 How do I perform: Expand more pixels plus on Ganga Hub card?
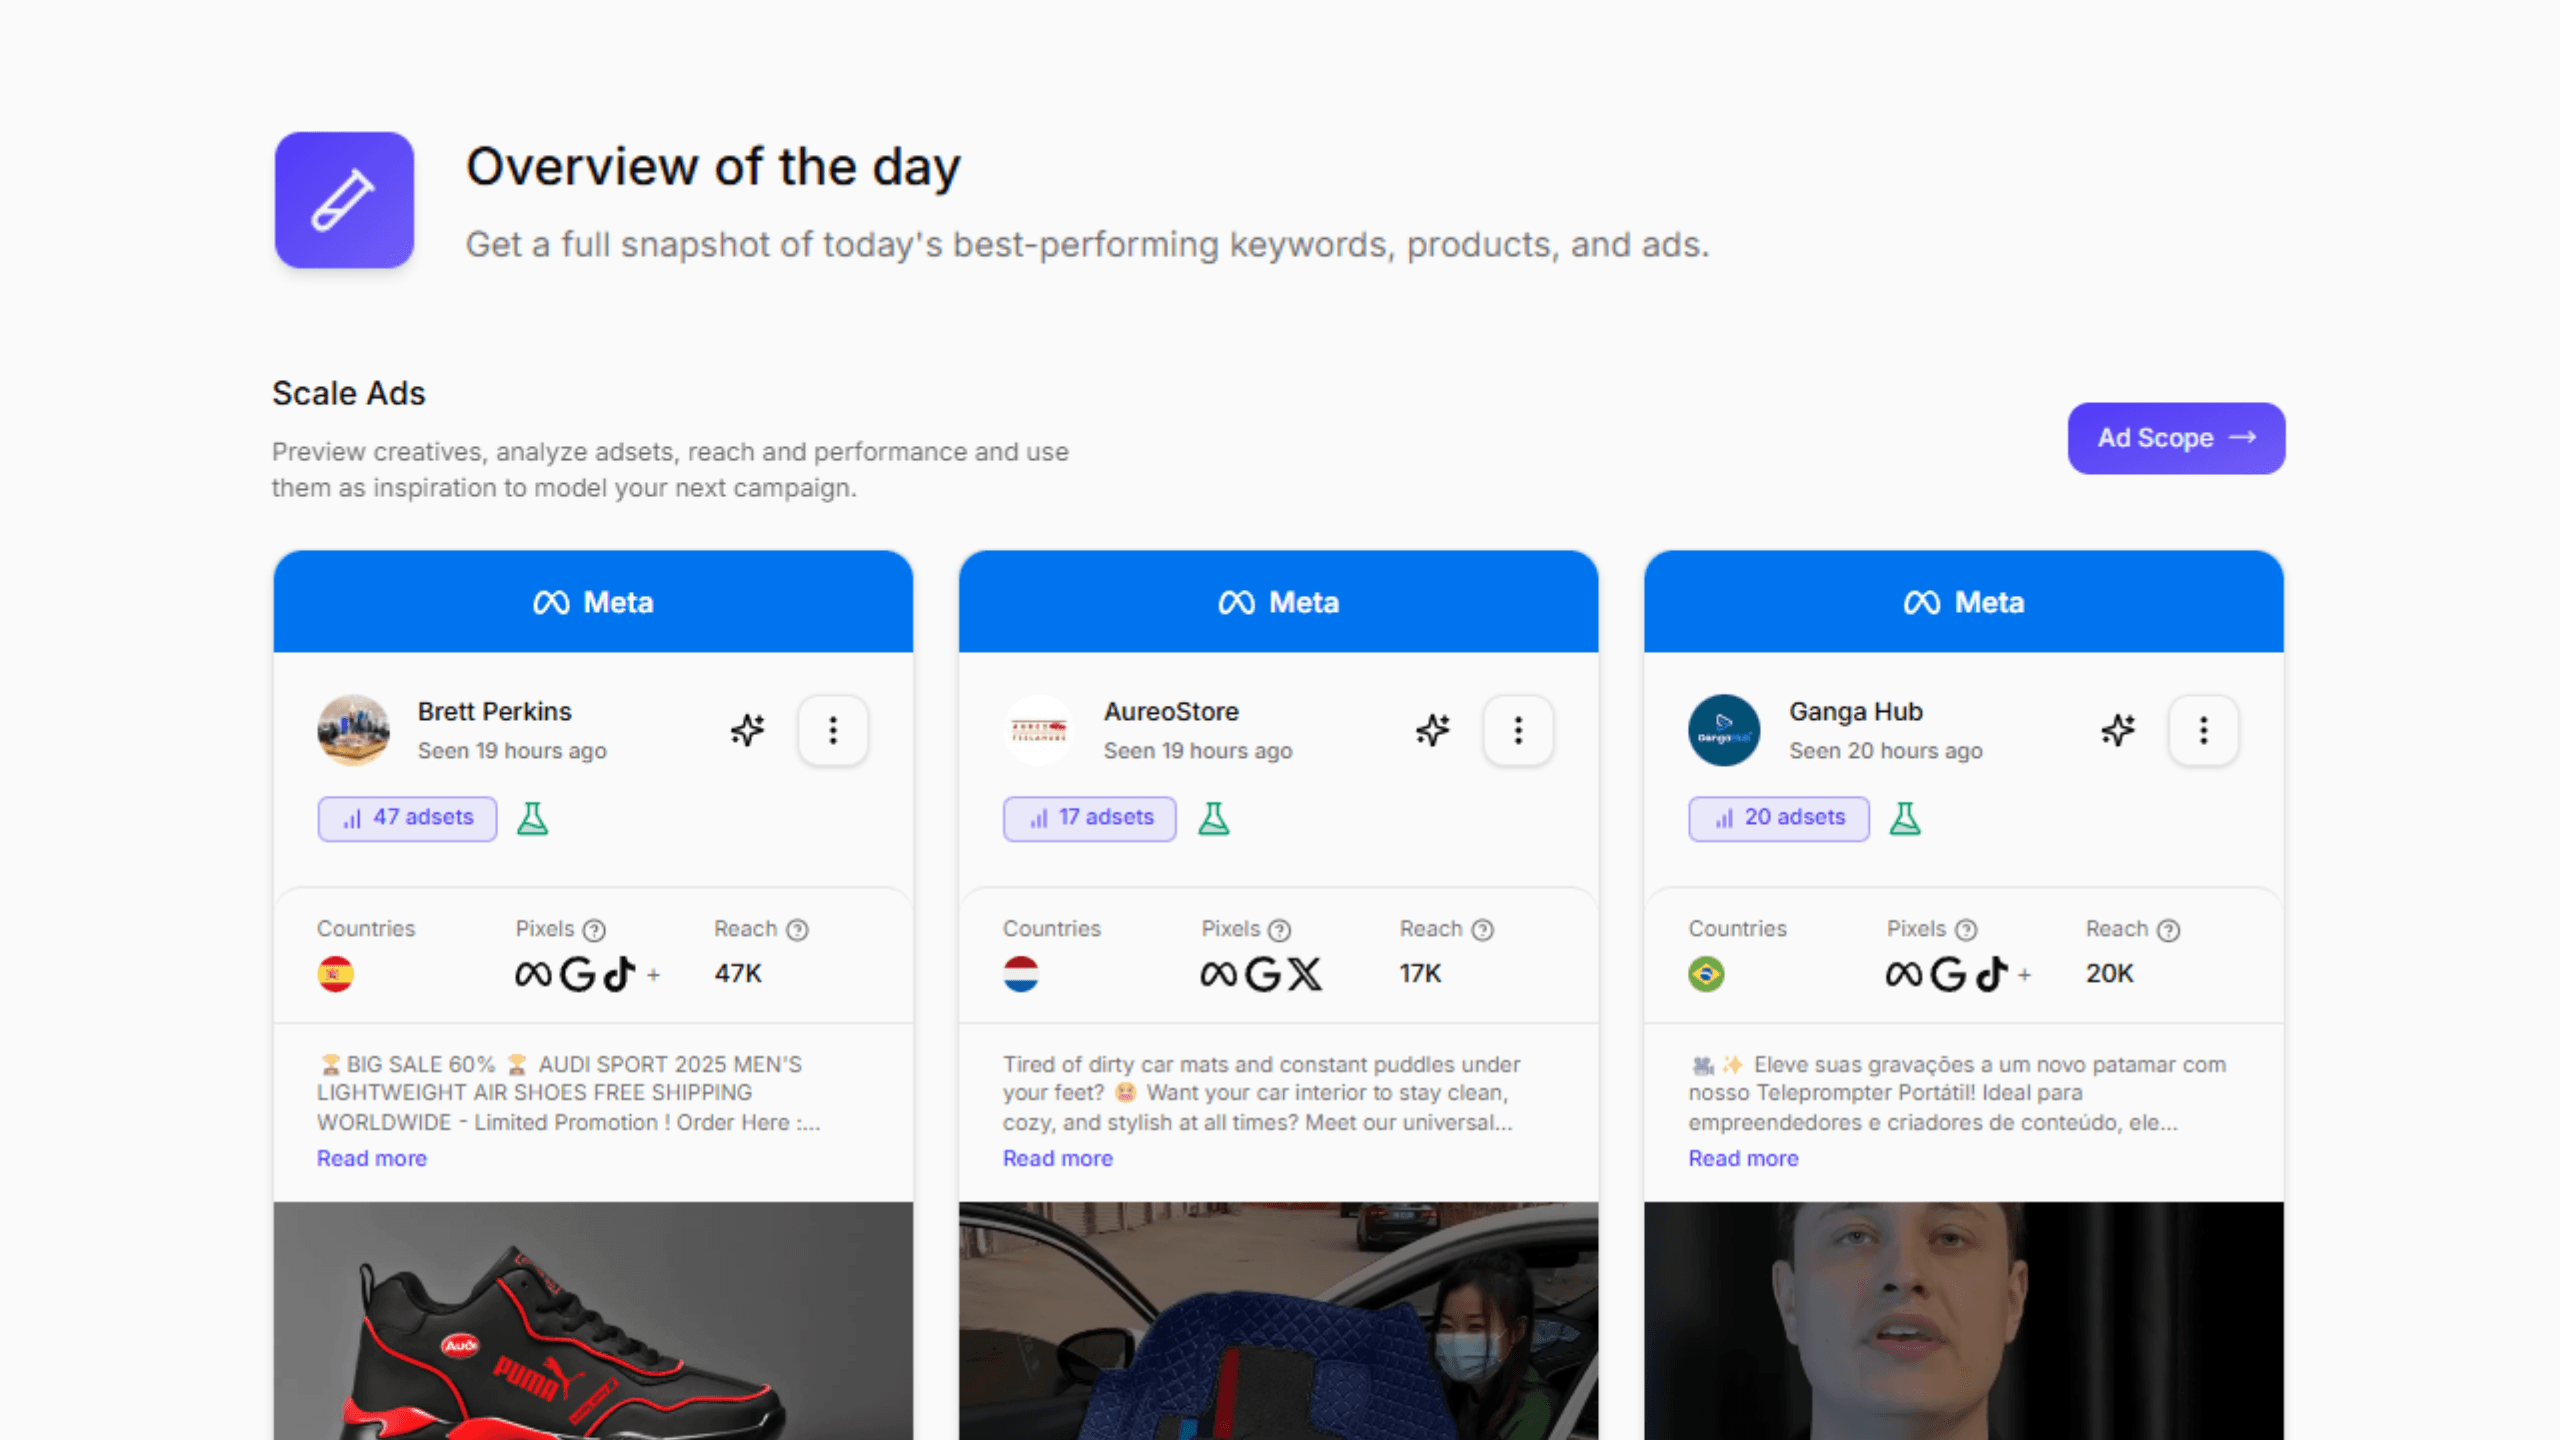click(x=2024, y=975)
